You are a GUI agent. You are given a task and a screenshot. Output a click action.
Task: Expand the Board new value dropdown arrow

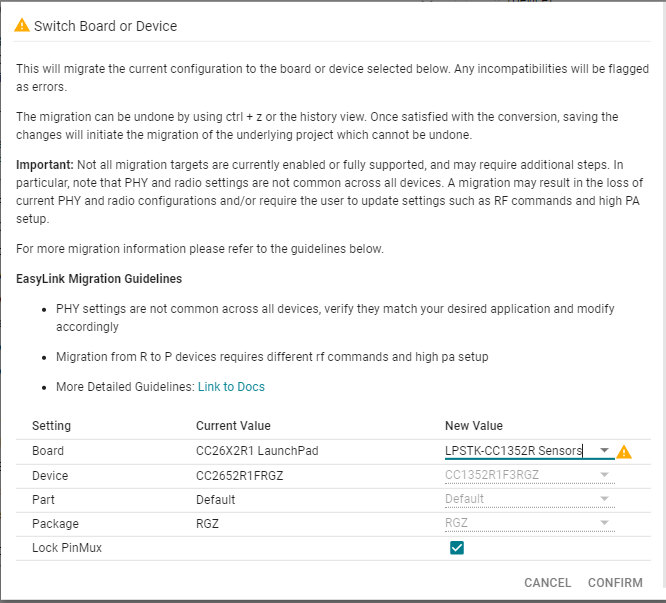[605, 451]
